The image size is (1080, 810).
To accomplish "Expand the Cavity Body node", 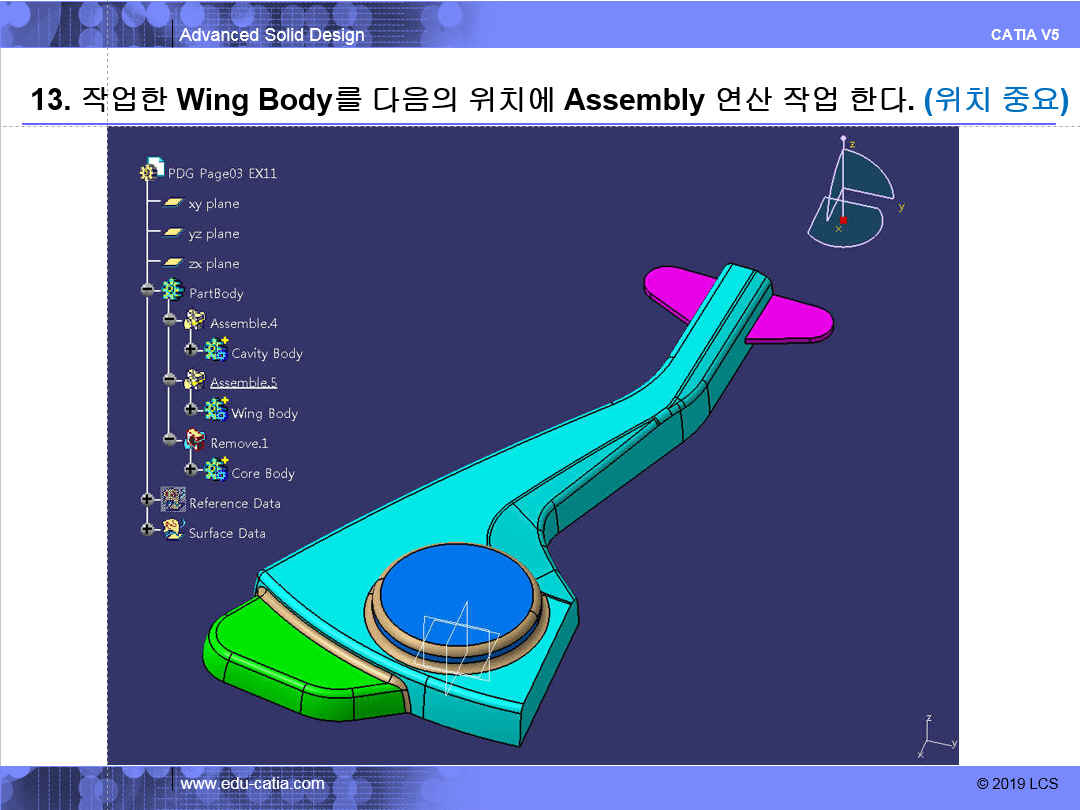I will click(x=190, y=351).
